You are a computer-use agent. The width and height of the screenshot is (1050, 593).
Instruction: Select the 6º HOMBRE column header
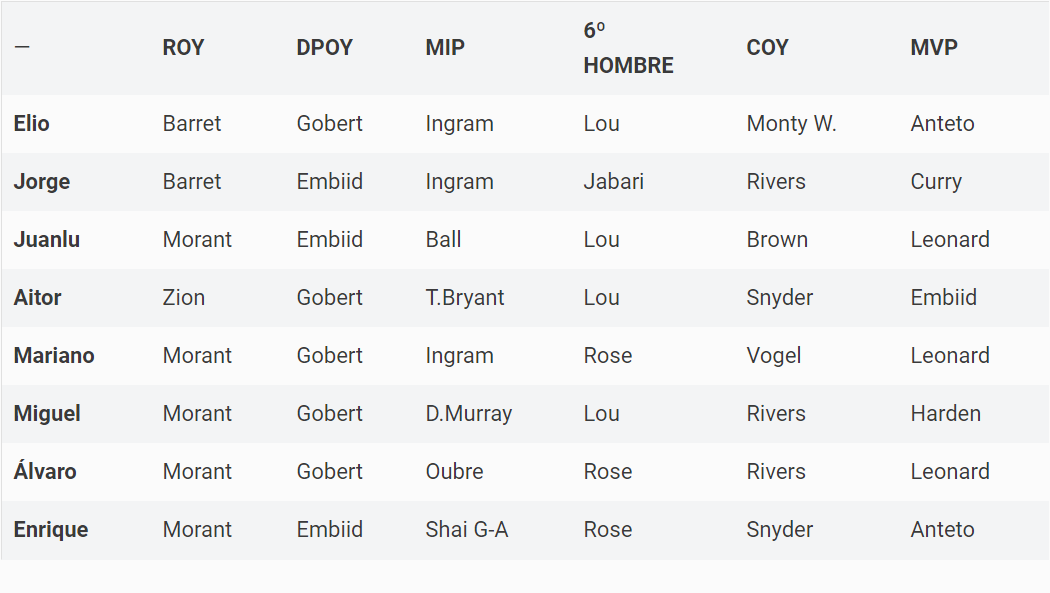(x=628, y=48)
